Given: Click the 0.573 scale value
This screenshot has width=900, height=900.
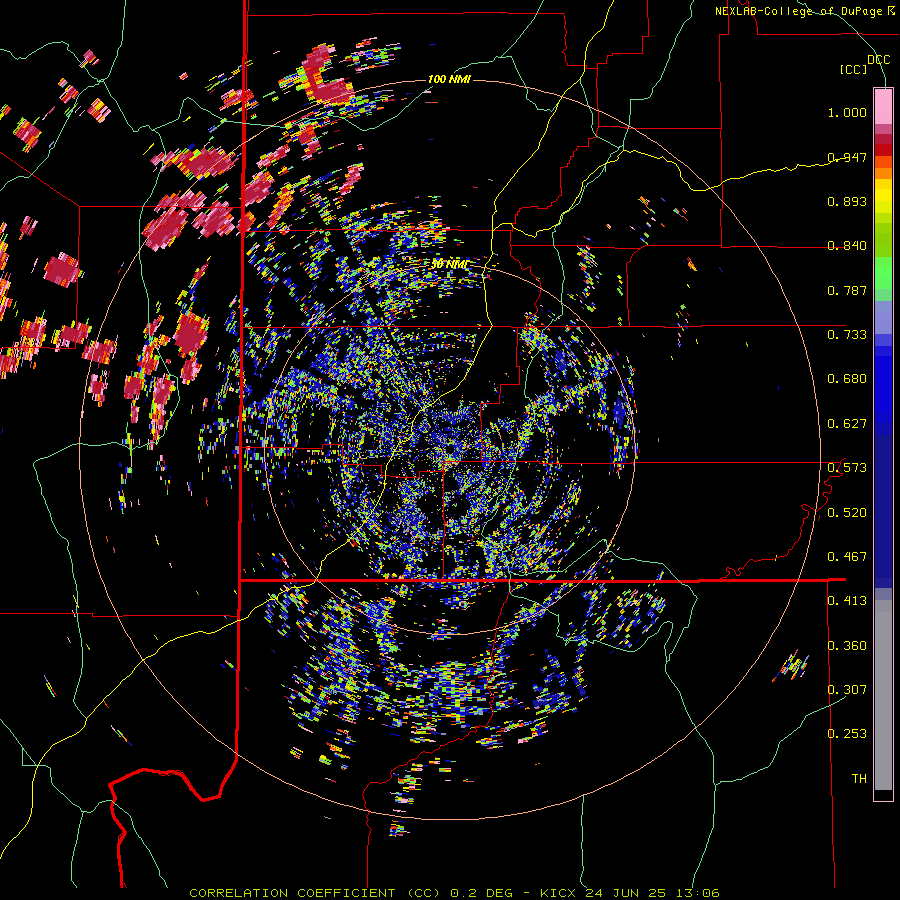Looking at the screenshot, I should [847, 468].
